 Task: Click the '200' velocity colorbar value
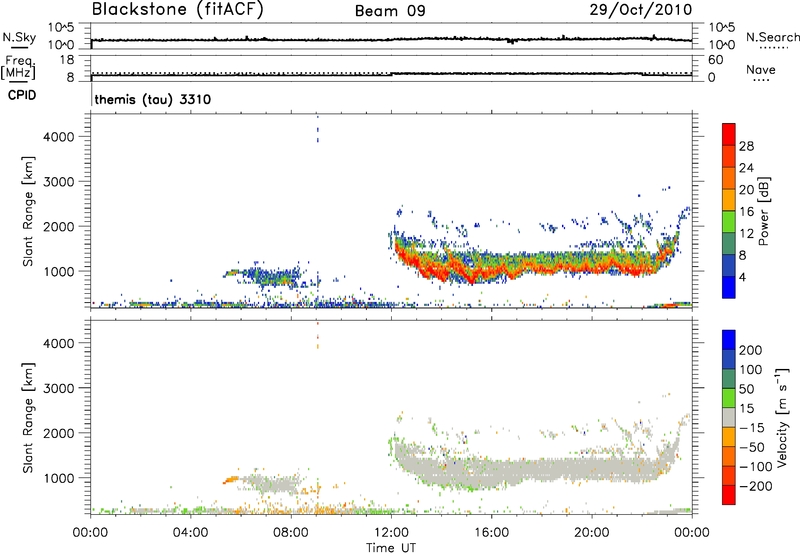pyautogui.click(x=751, y=350)
